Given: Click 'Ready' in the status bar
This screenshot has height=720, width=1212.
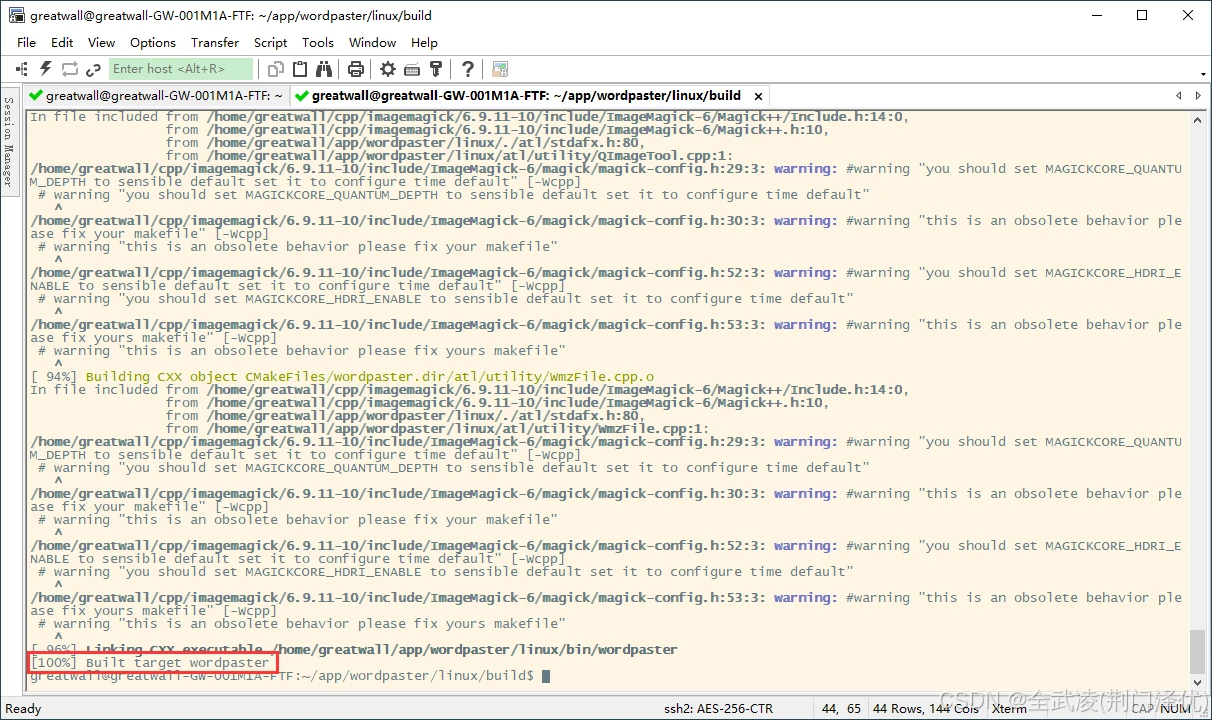Looking at the screenshot, I should [24, 708].
